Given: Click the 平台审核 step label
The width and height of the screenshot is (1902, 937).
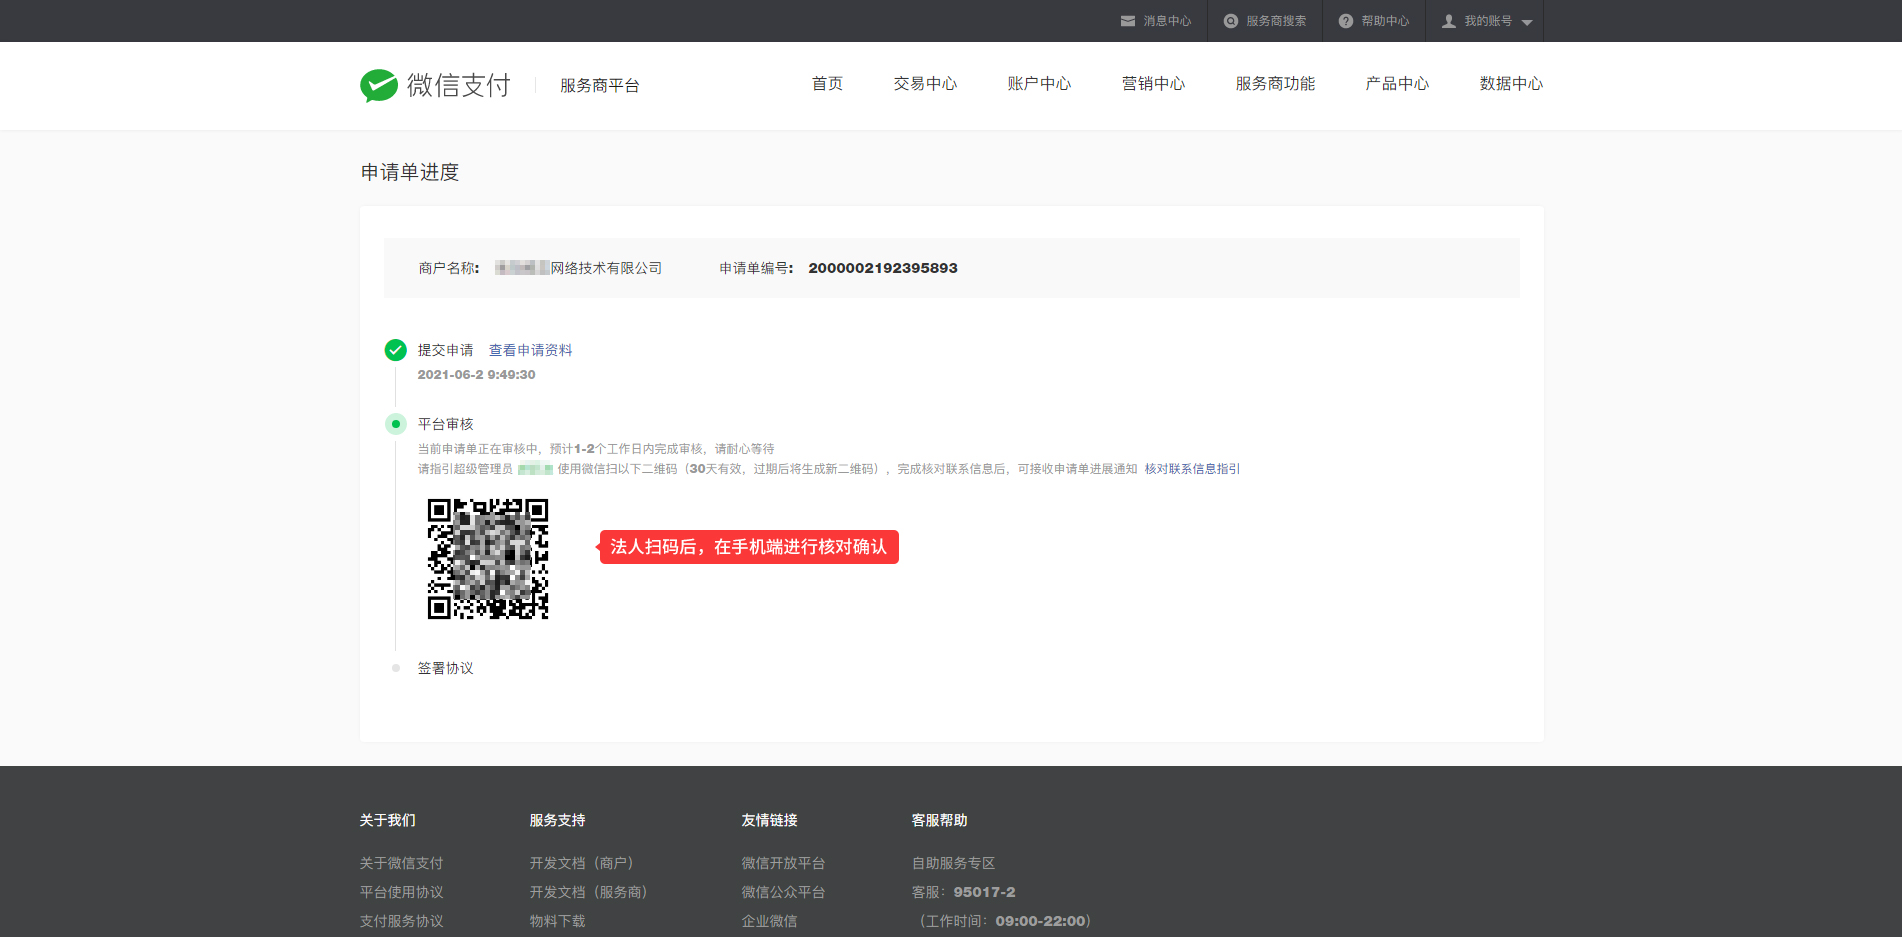Looking at the screenshot, I should (x=445, y=424).
